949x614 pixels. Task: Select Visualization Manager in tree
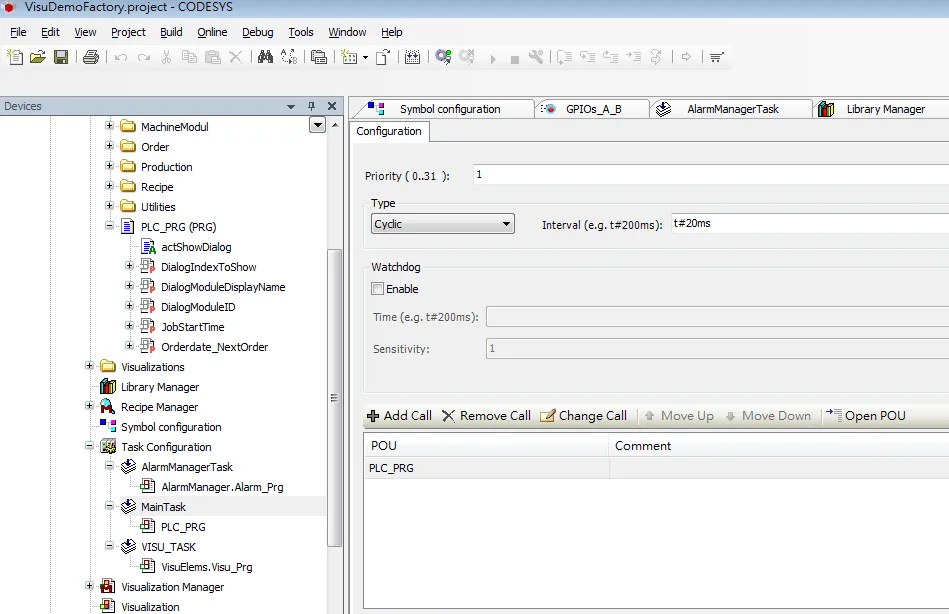[x=172, y=587]
